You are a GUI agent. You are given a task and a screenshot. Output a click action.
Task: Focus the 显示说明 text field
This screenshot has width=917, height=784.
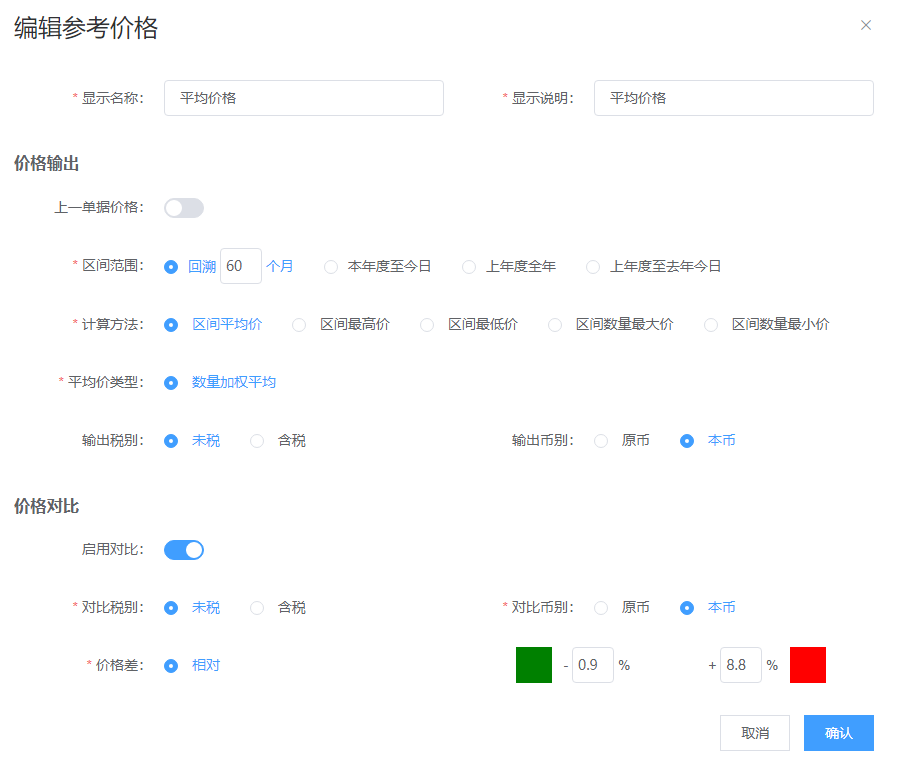pos(733,98)
